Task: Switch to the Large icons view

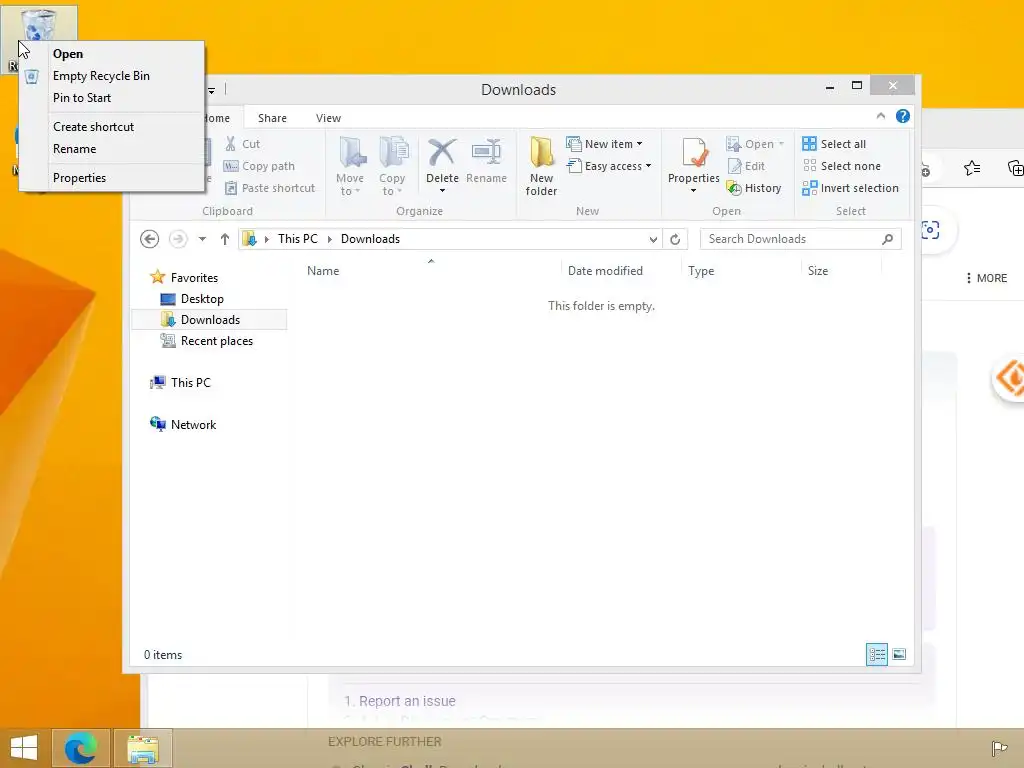Action: coord(899,654)
